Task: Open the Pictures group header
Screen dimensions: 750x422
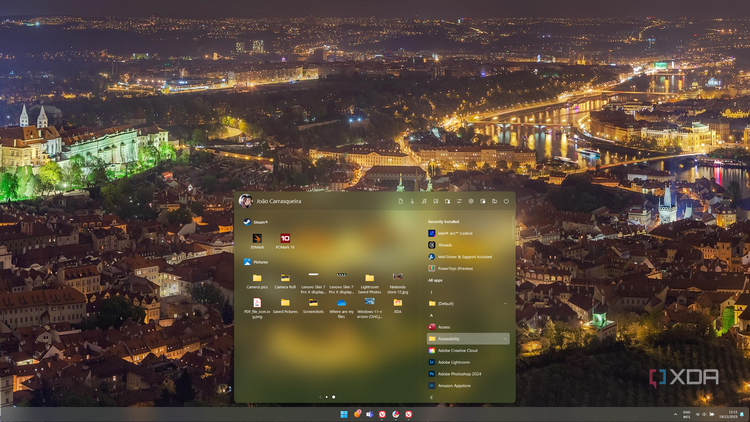Action: point(256,262)
